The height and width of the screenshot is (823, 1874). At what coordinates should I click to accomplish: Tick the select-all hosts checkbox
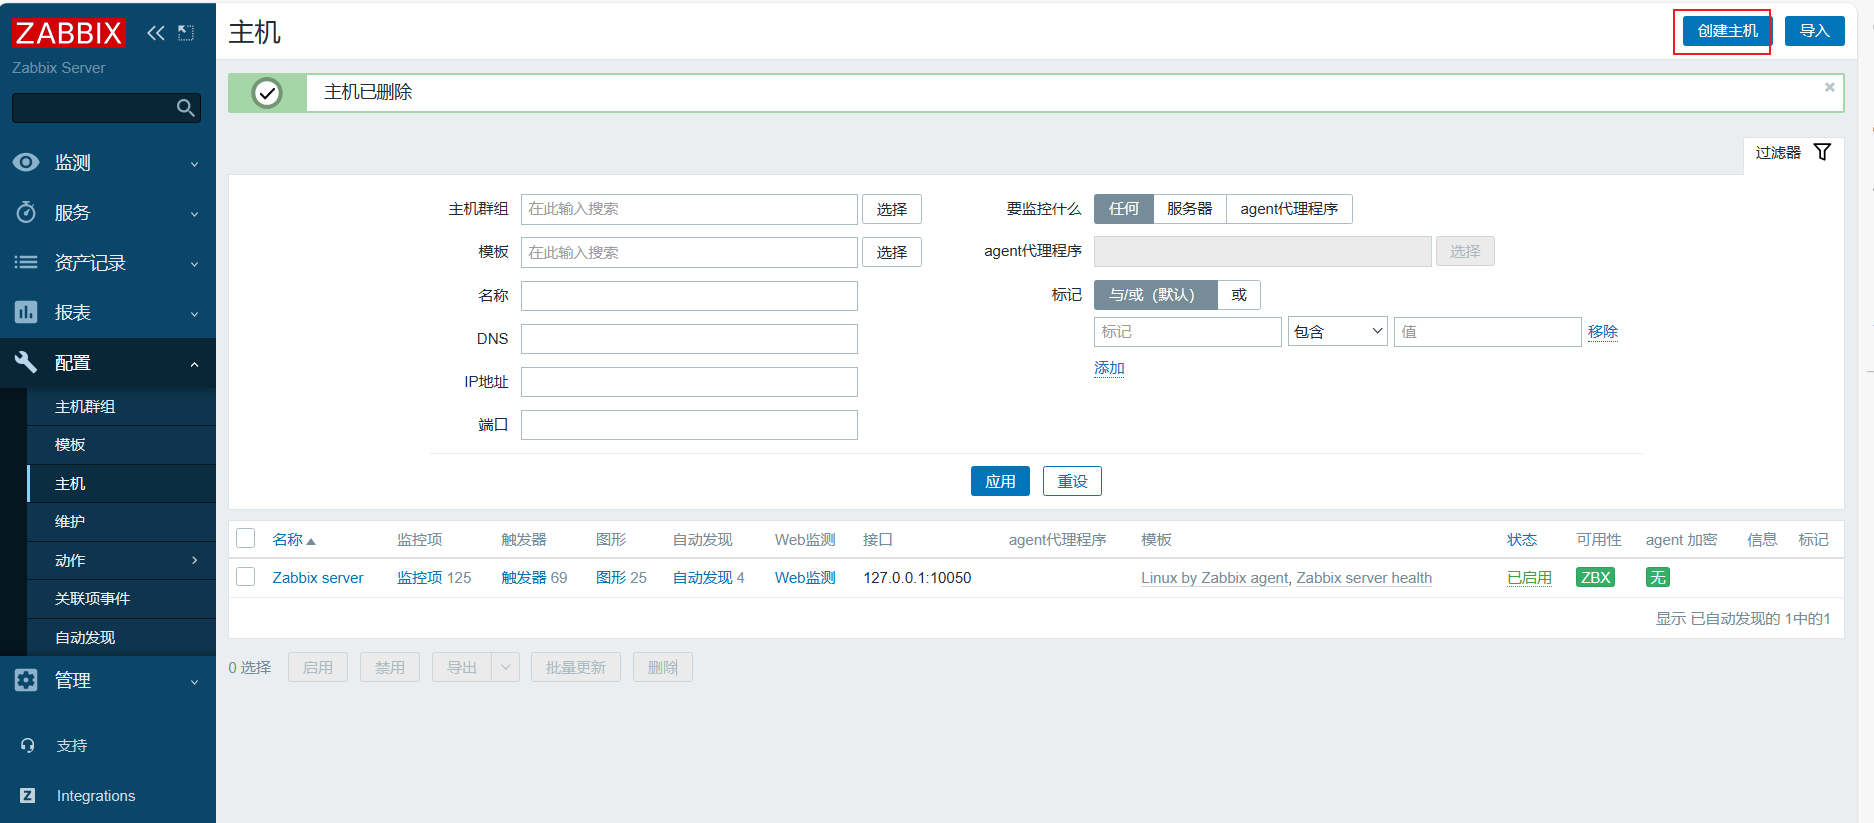click(x=246, y=538)
